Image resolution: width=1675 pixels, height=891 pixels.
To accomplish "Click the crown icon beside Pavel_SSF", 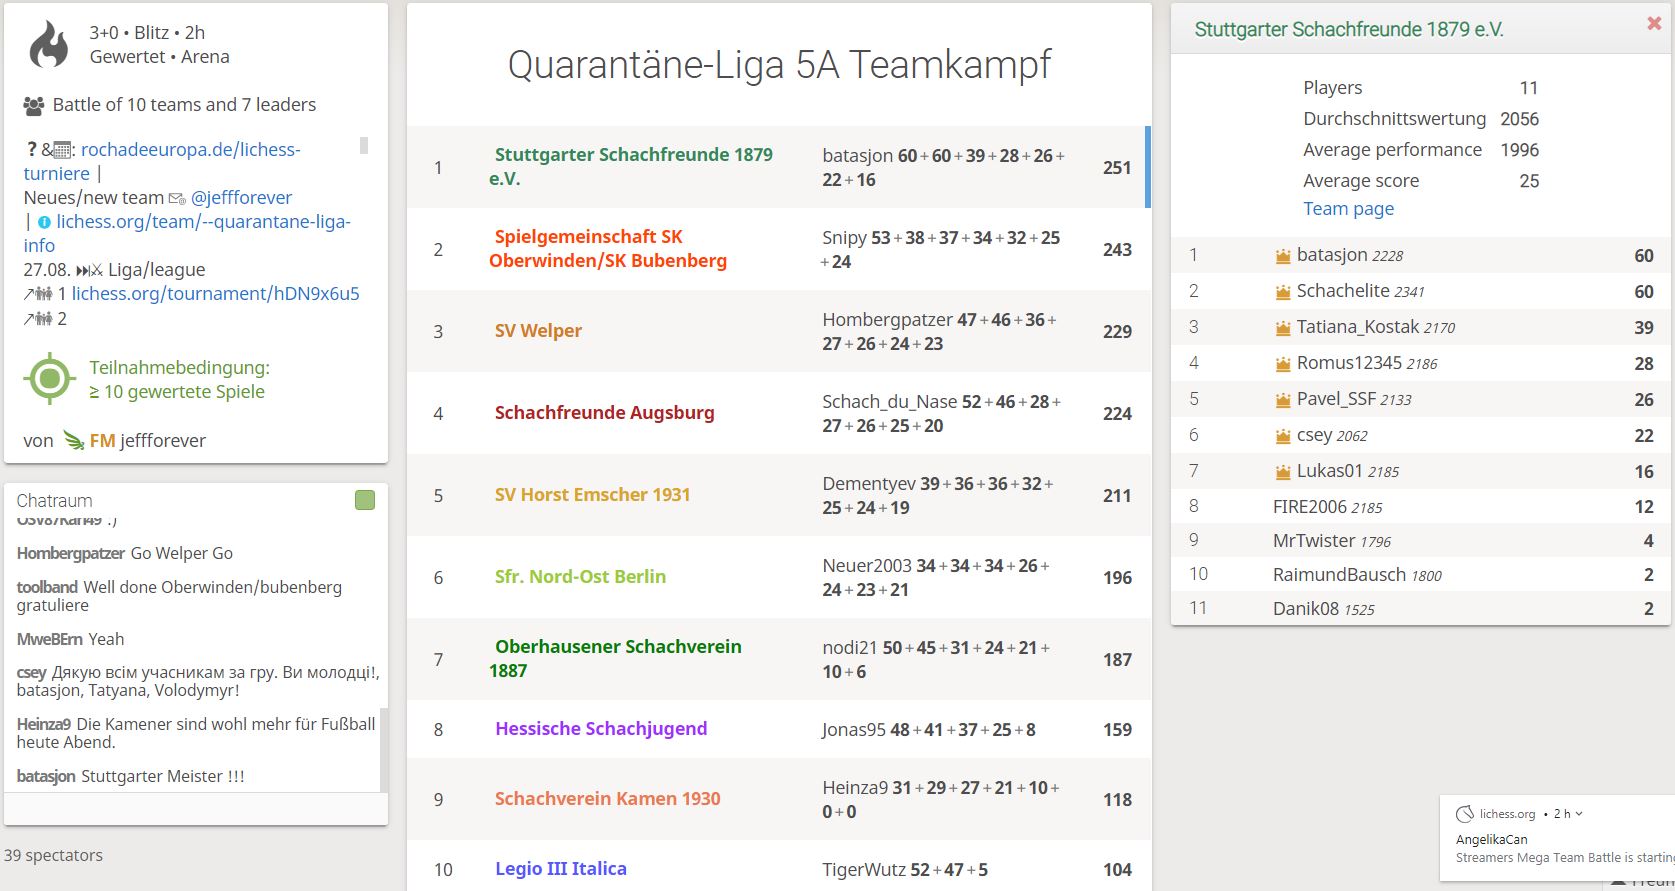I will coord(1283,400).
